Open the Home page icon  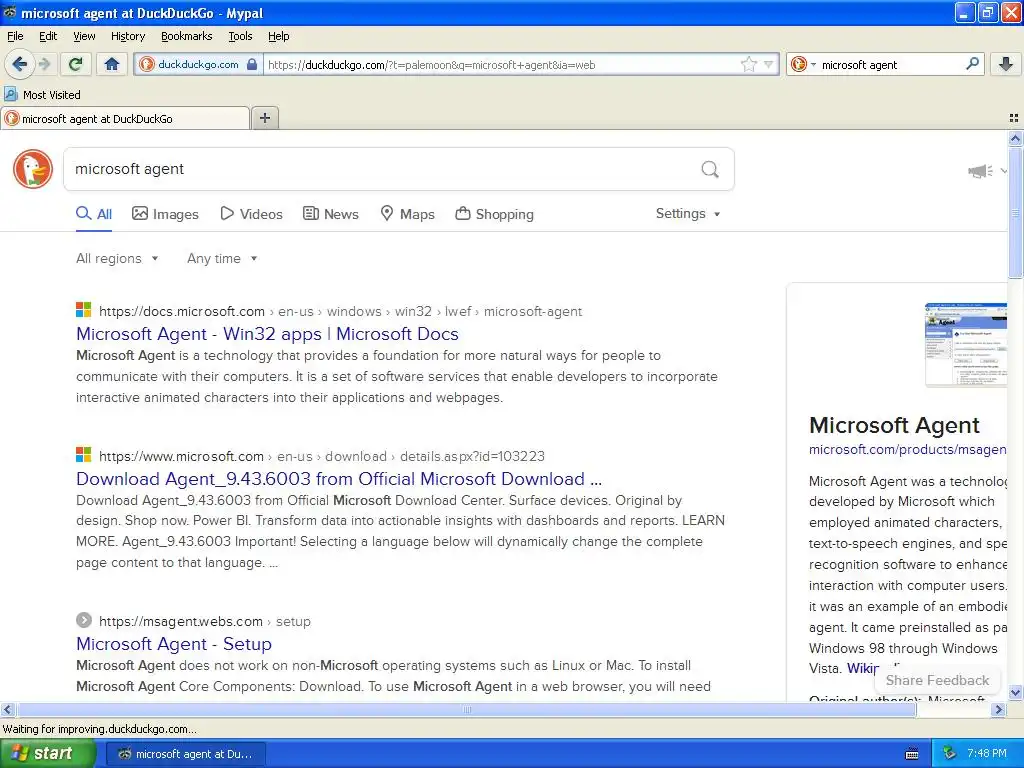pos(112,64)
